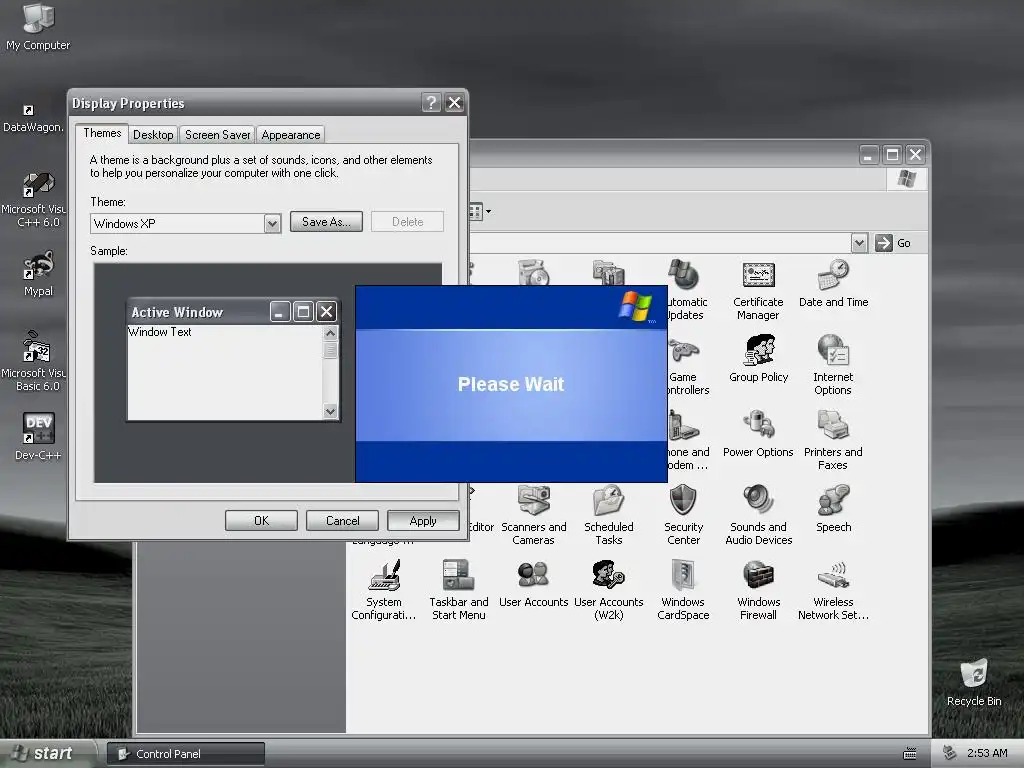Click the Display Properties help question-mark button

click(x=431, y=103)
